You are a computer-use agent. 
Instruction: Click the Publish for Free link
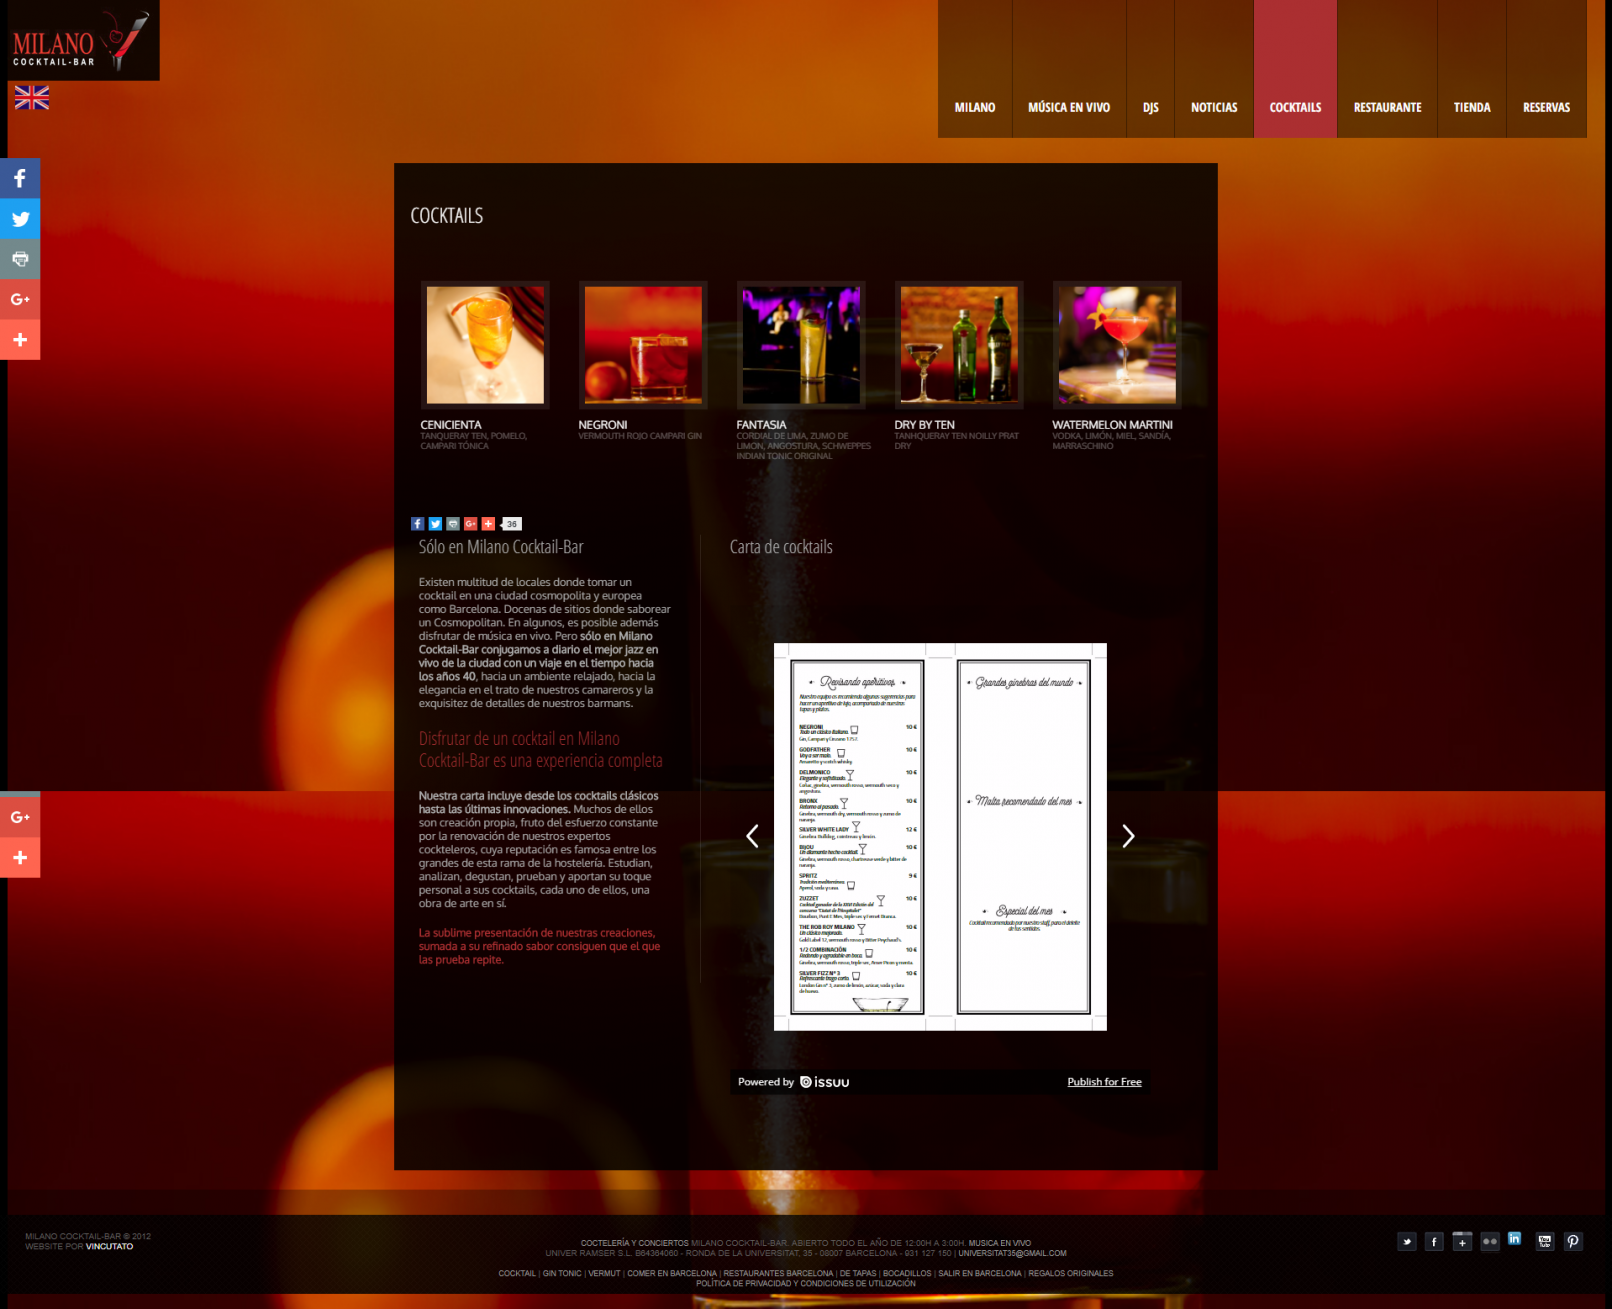coord(1104,1082)
